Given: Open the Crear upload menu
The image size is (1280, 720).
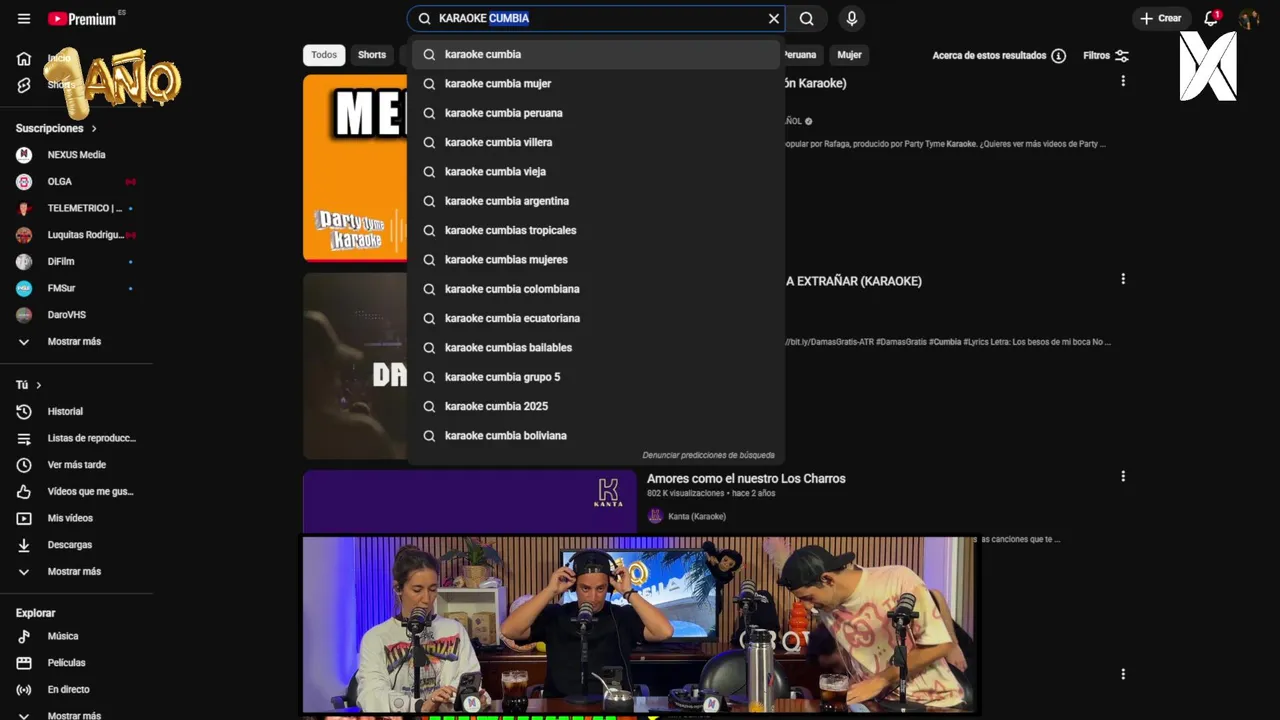Looking at the screenshot, I should click(1161, 18).
